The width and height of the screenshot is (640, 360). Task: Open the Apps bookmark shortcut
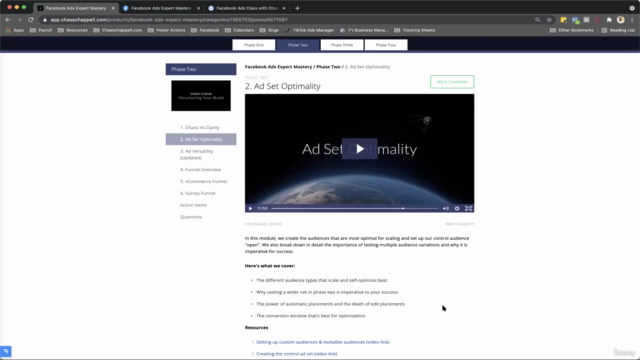pos(15,30)
